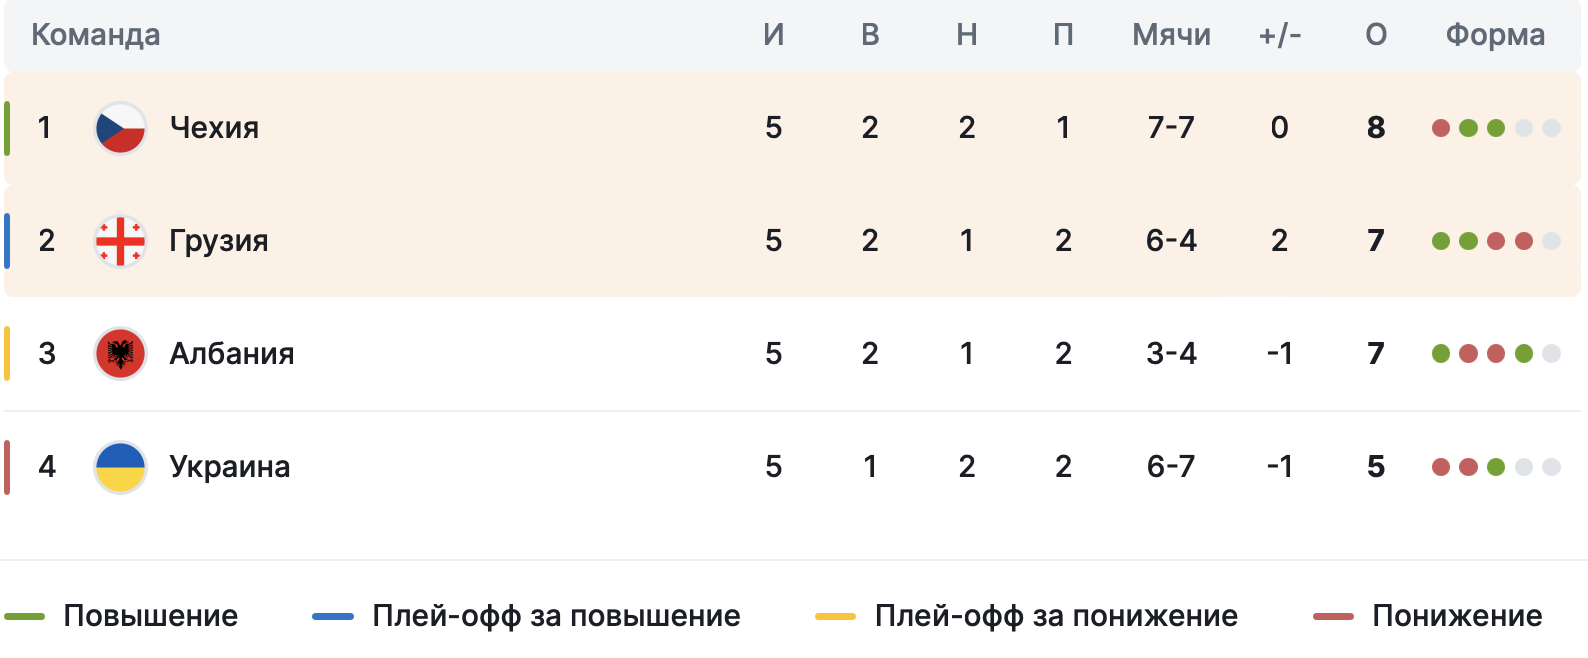The image size is (1588, 658).
Task: Click Украина's green form dot
Action: click(1496, 467)
